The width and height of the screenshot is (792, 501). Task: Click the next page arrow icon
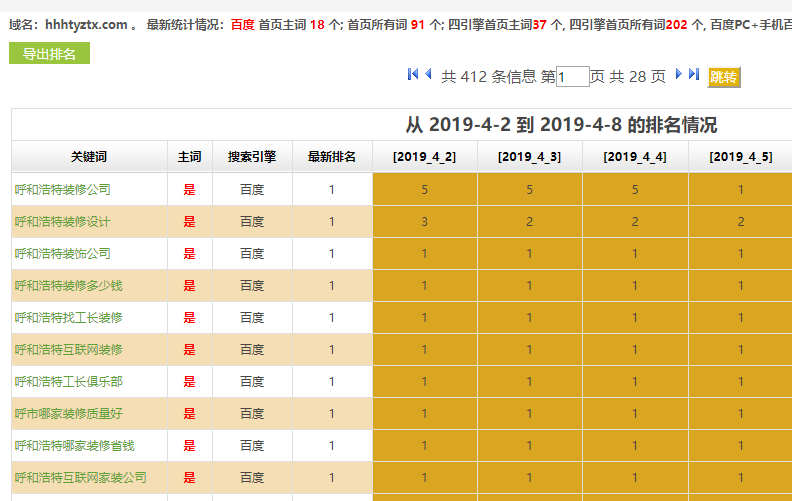coord(679,74)
